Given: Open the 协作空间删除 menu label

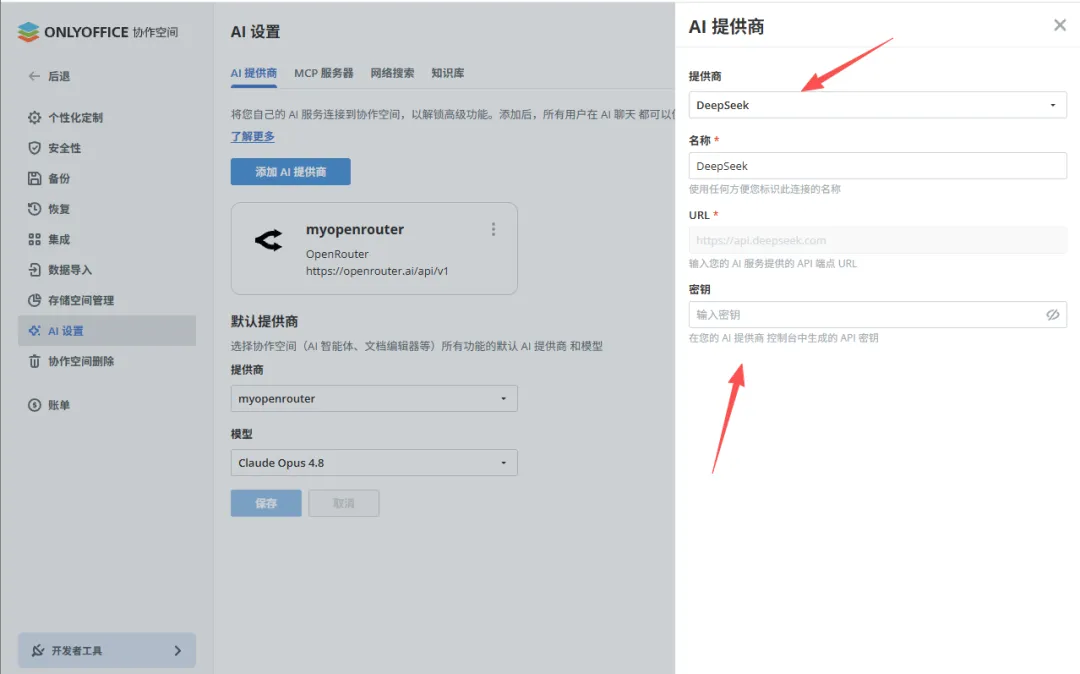Looking at the screenshot, I should tap(81, 361).
